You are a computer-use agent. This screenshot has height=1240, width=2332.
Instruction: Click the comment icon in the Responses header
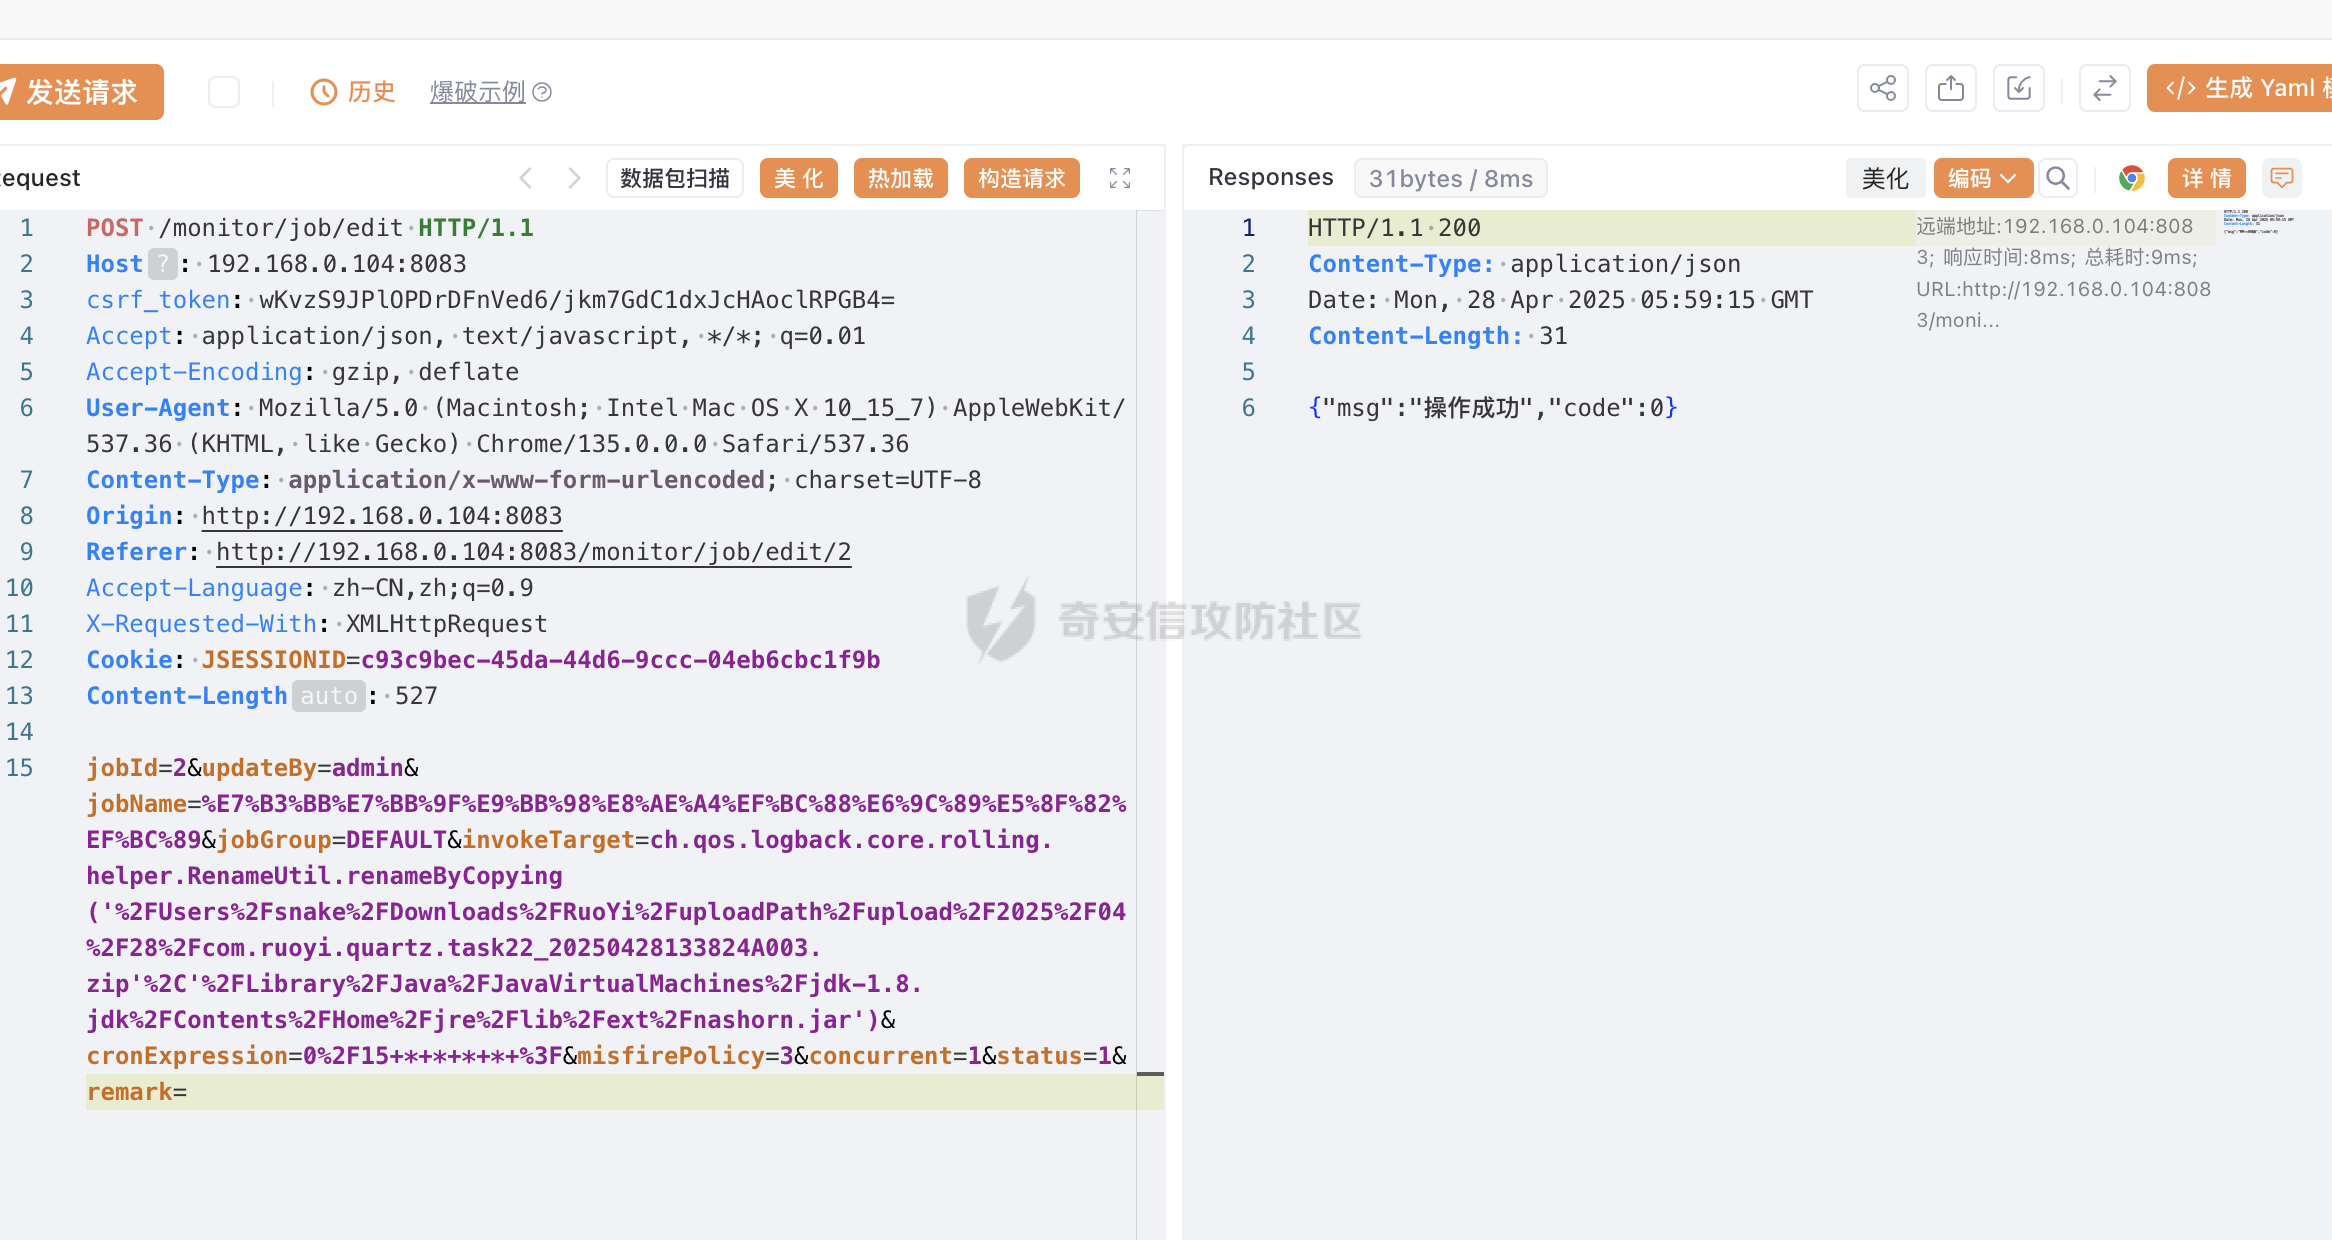click(x=2281, y=178)
